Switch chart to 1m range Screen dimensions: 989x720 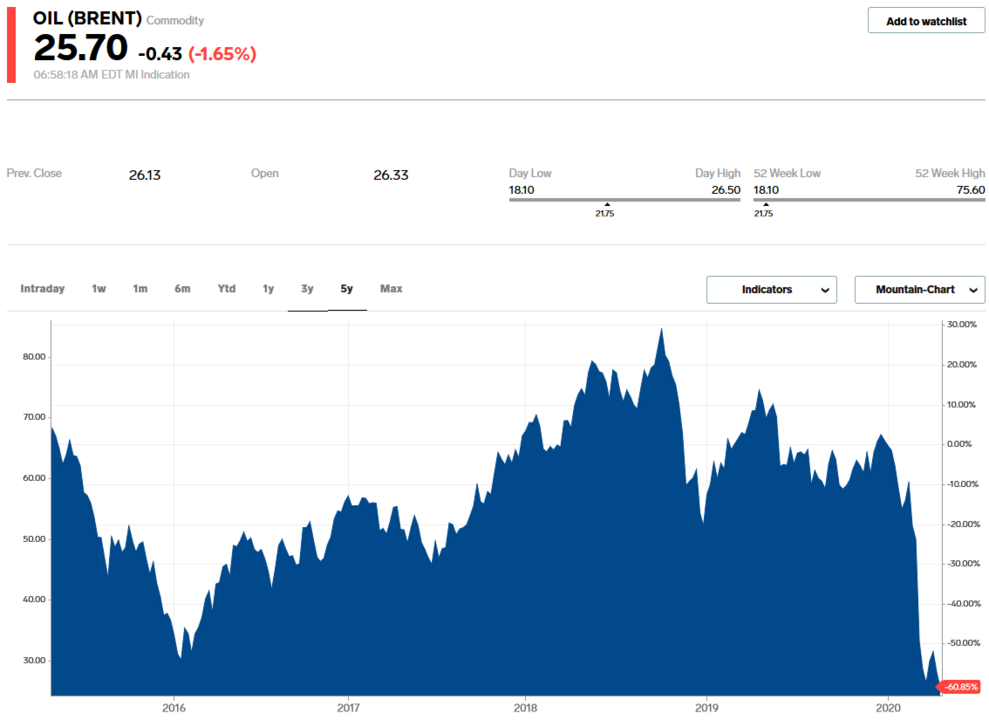(x=140, y=289)
